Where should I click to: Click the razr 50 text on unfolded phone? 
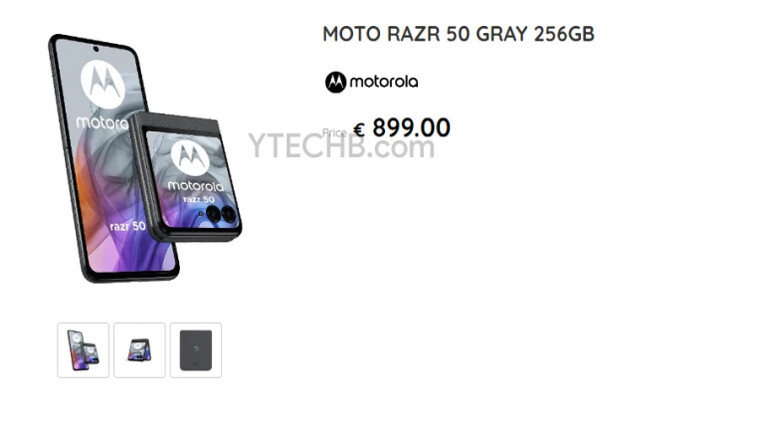point(127,226)
